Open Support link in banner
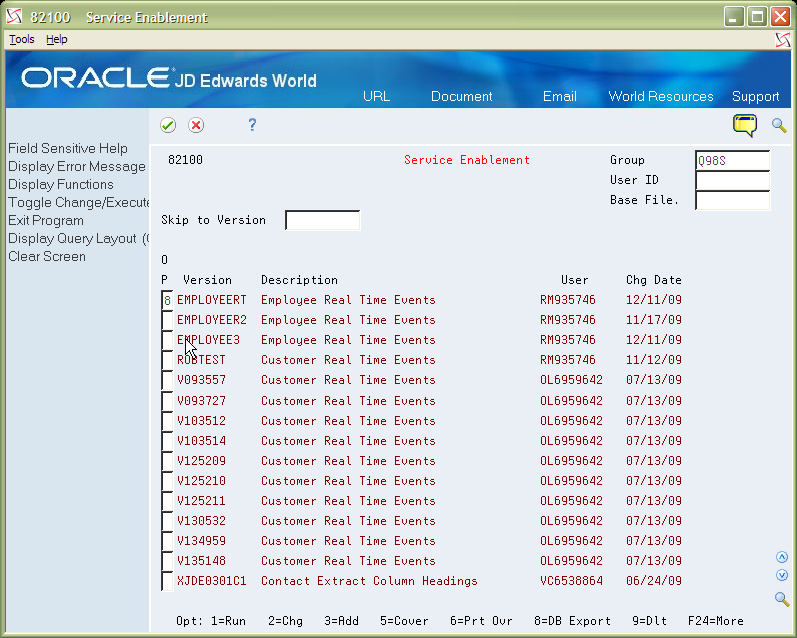The height and width of the screenshot is (638, 797). 755,96
